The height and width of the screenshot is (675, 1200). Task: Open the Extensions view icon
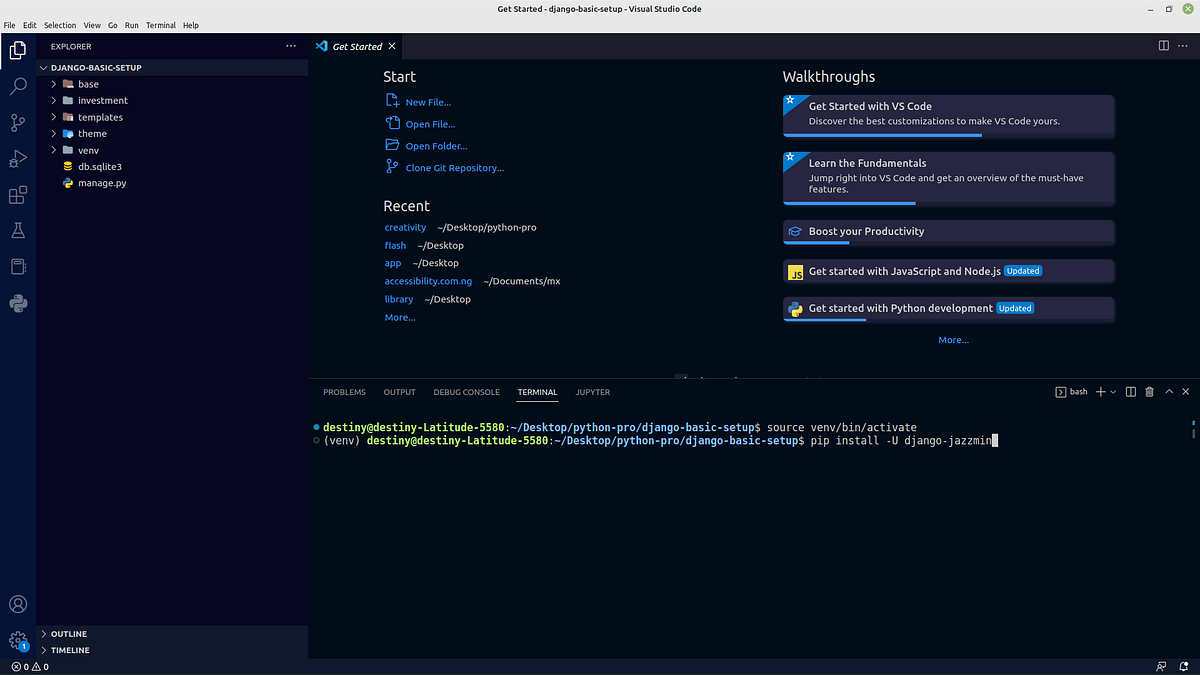click(x=18, y=194)
